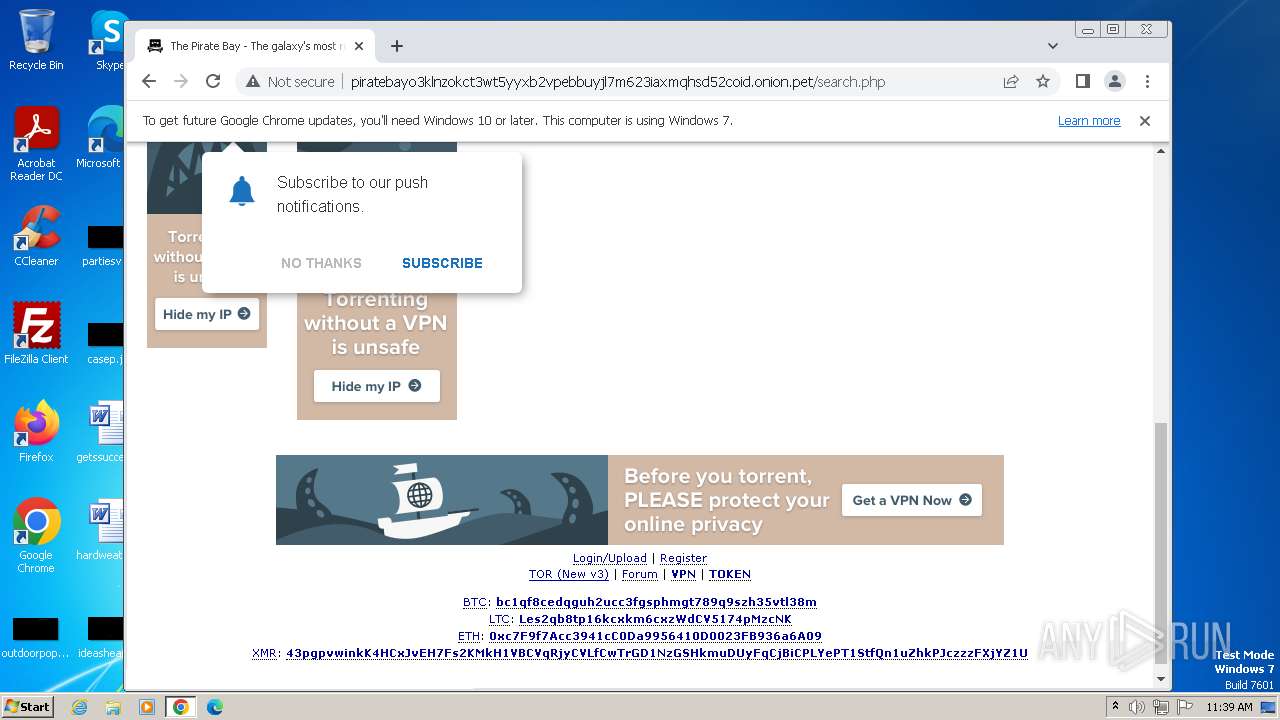Click the notification bell icon

[x=242, y=191]
